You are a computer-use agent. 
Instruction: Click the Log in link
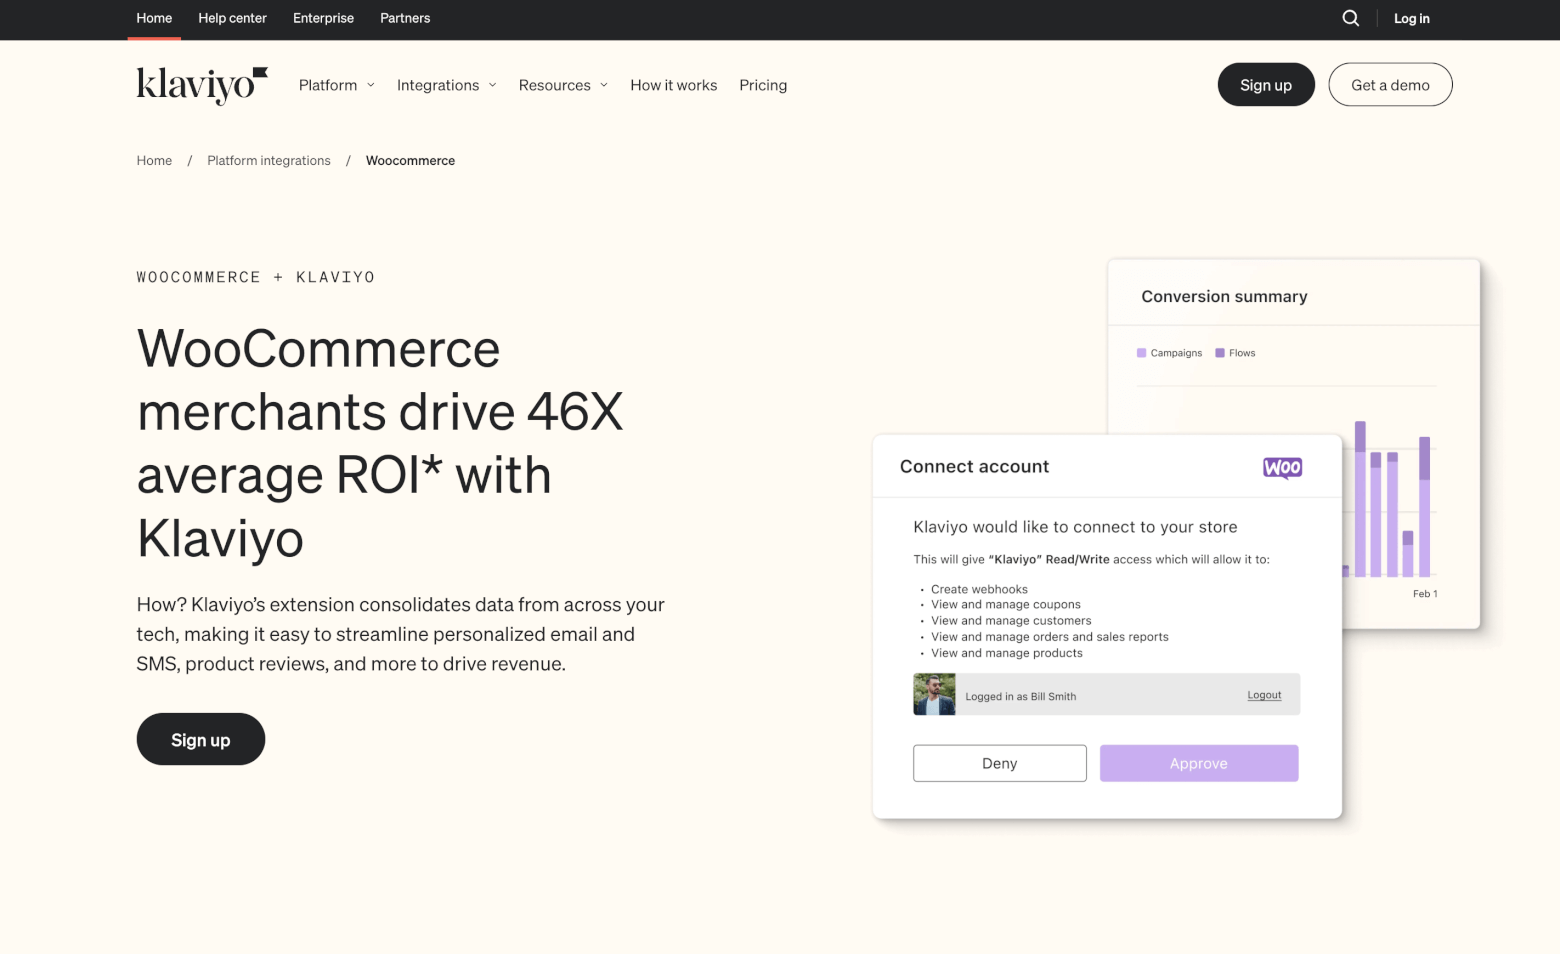point(1411,18)
